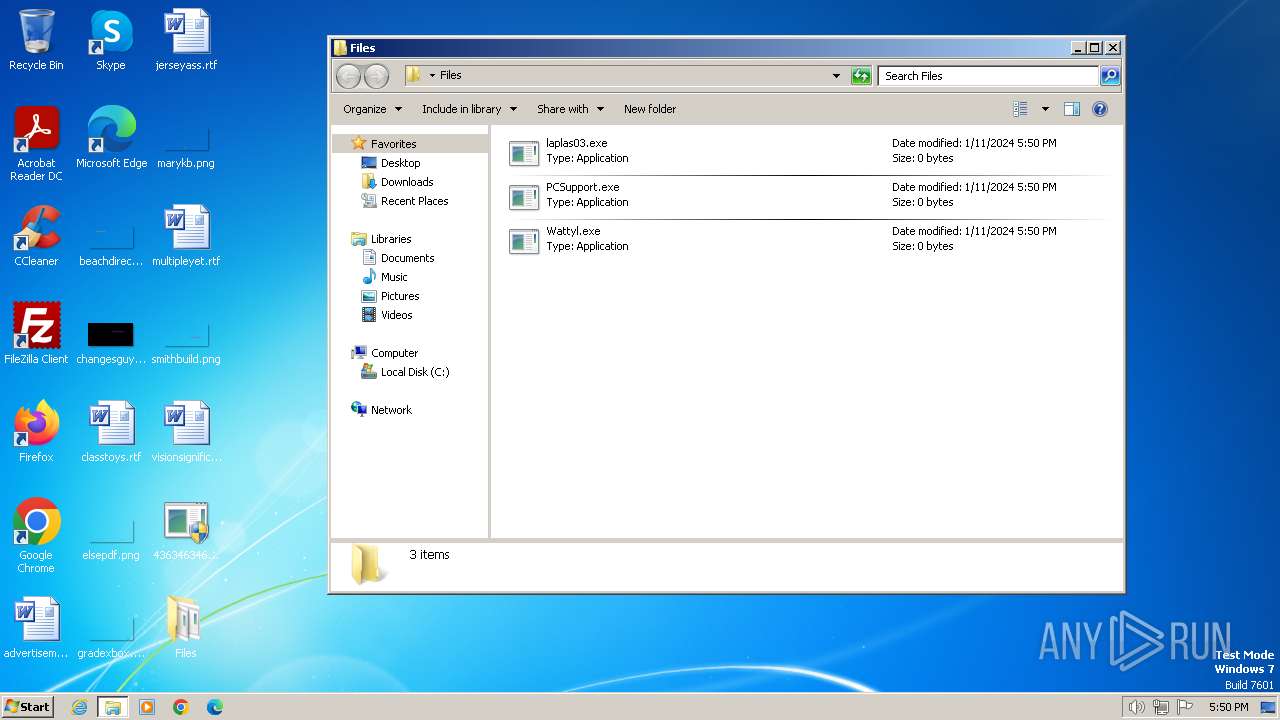Select the Firefox desktop shortcut
Viewport: 1280px width, 720px height.
point(36,432)
